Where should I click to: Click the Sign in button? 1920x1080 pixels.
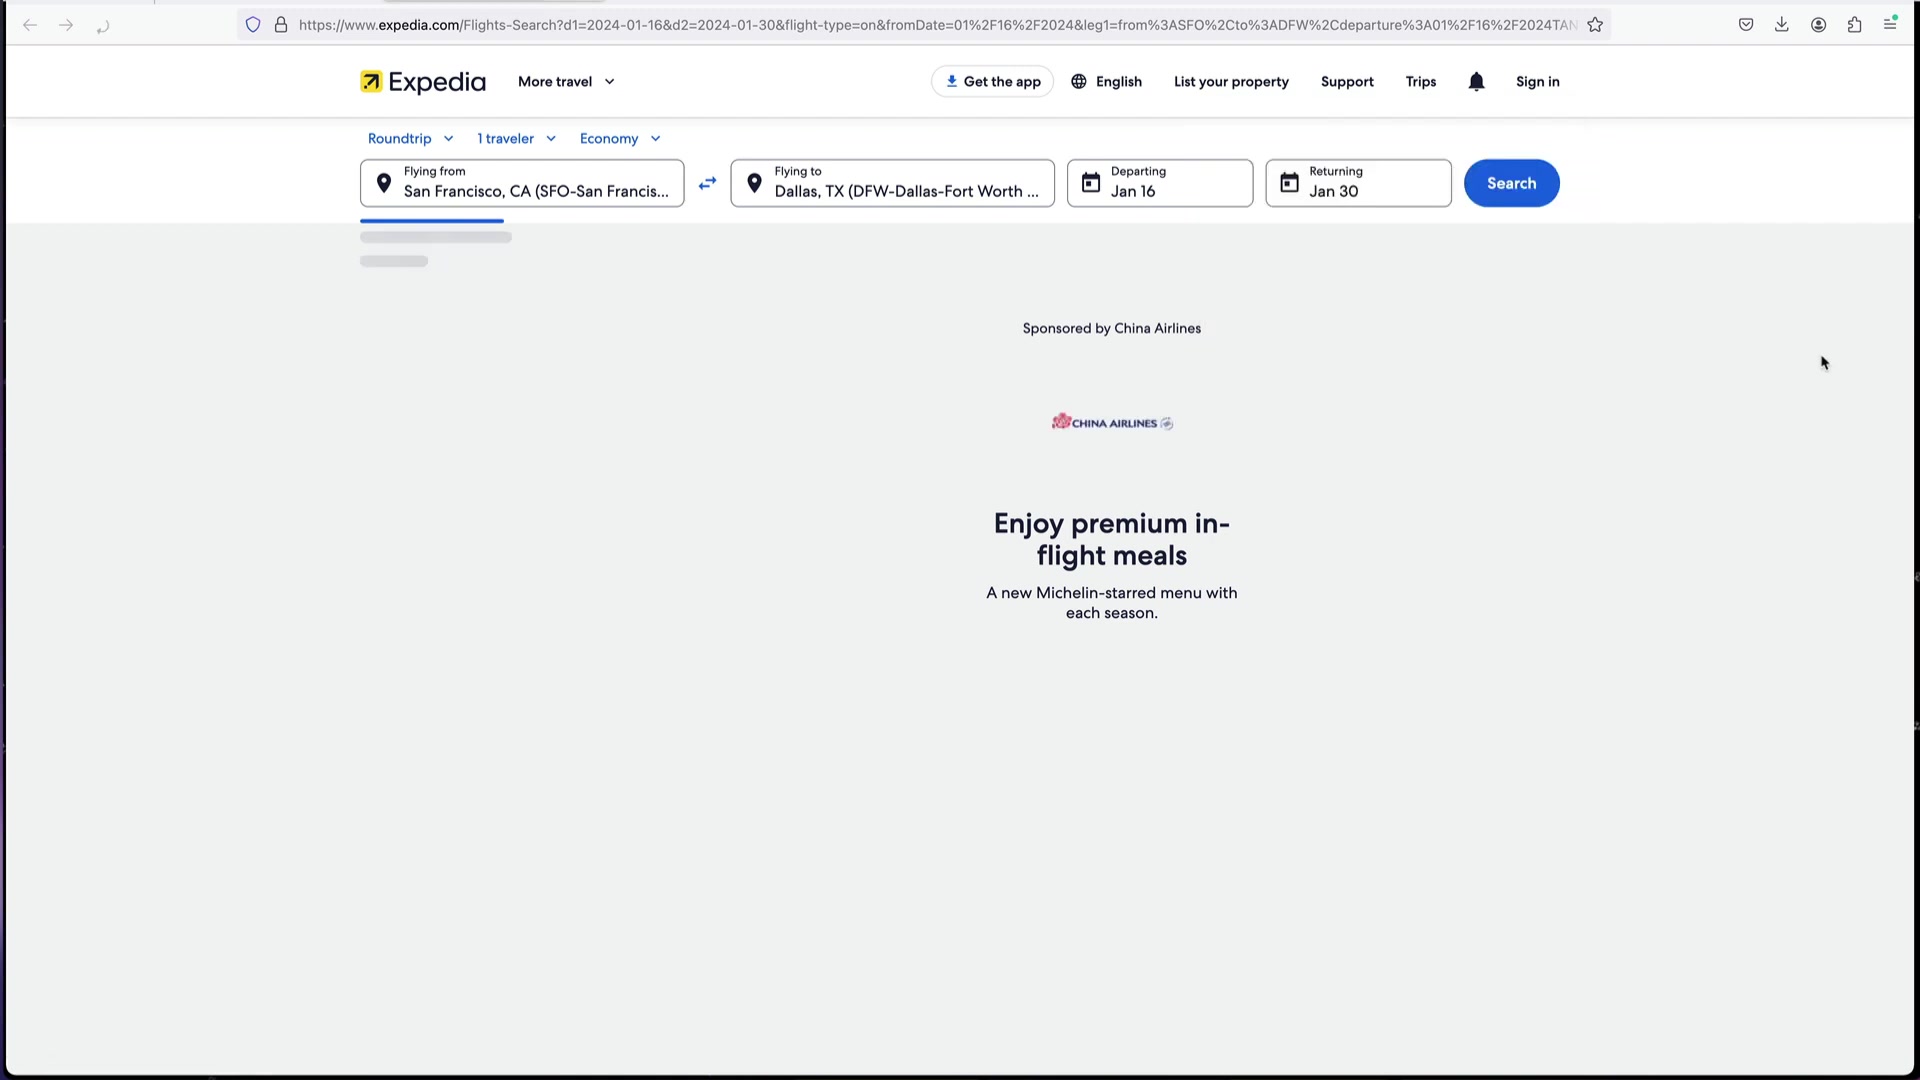1537,82
